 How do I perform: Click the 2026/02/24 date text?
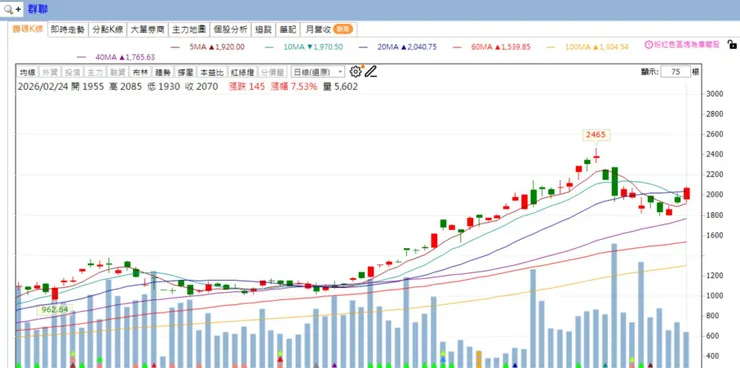point(42,87)
